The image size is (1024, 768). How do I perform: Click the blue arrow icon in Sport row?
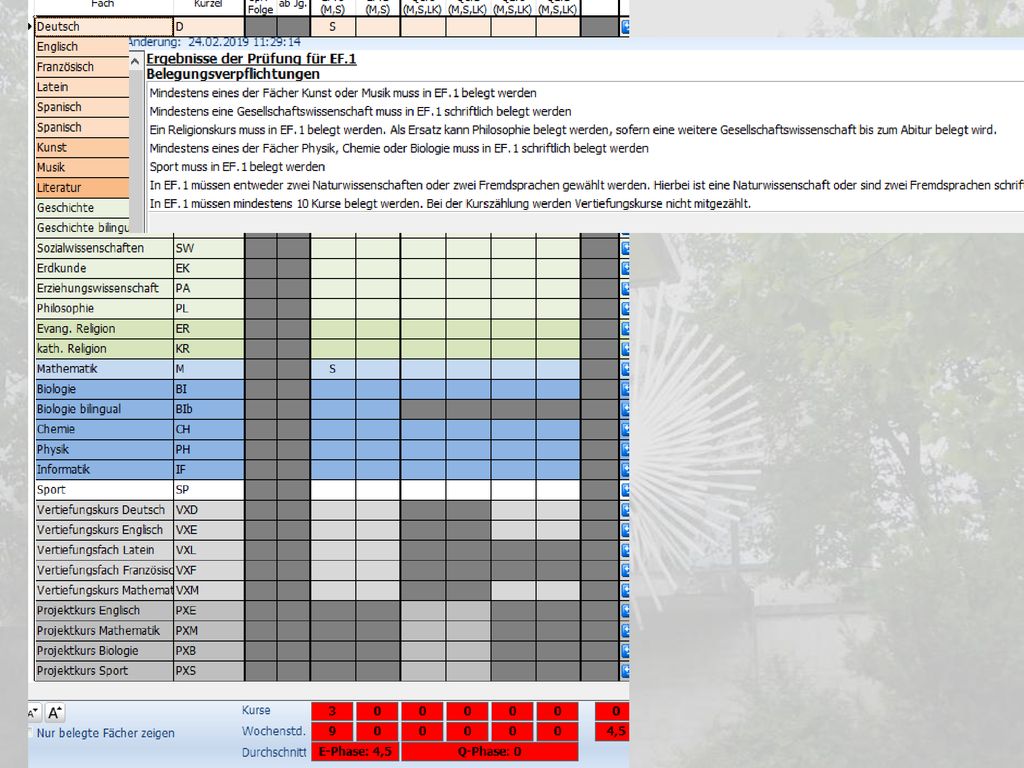[x=625, y=490]
